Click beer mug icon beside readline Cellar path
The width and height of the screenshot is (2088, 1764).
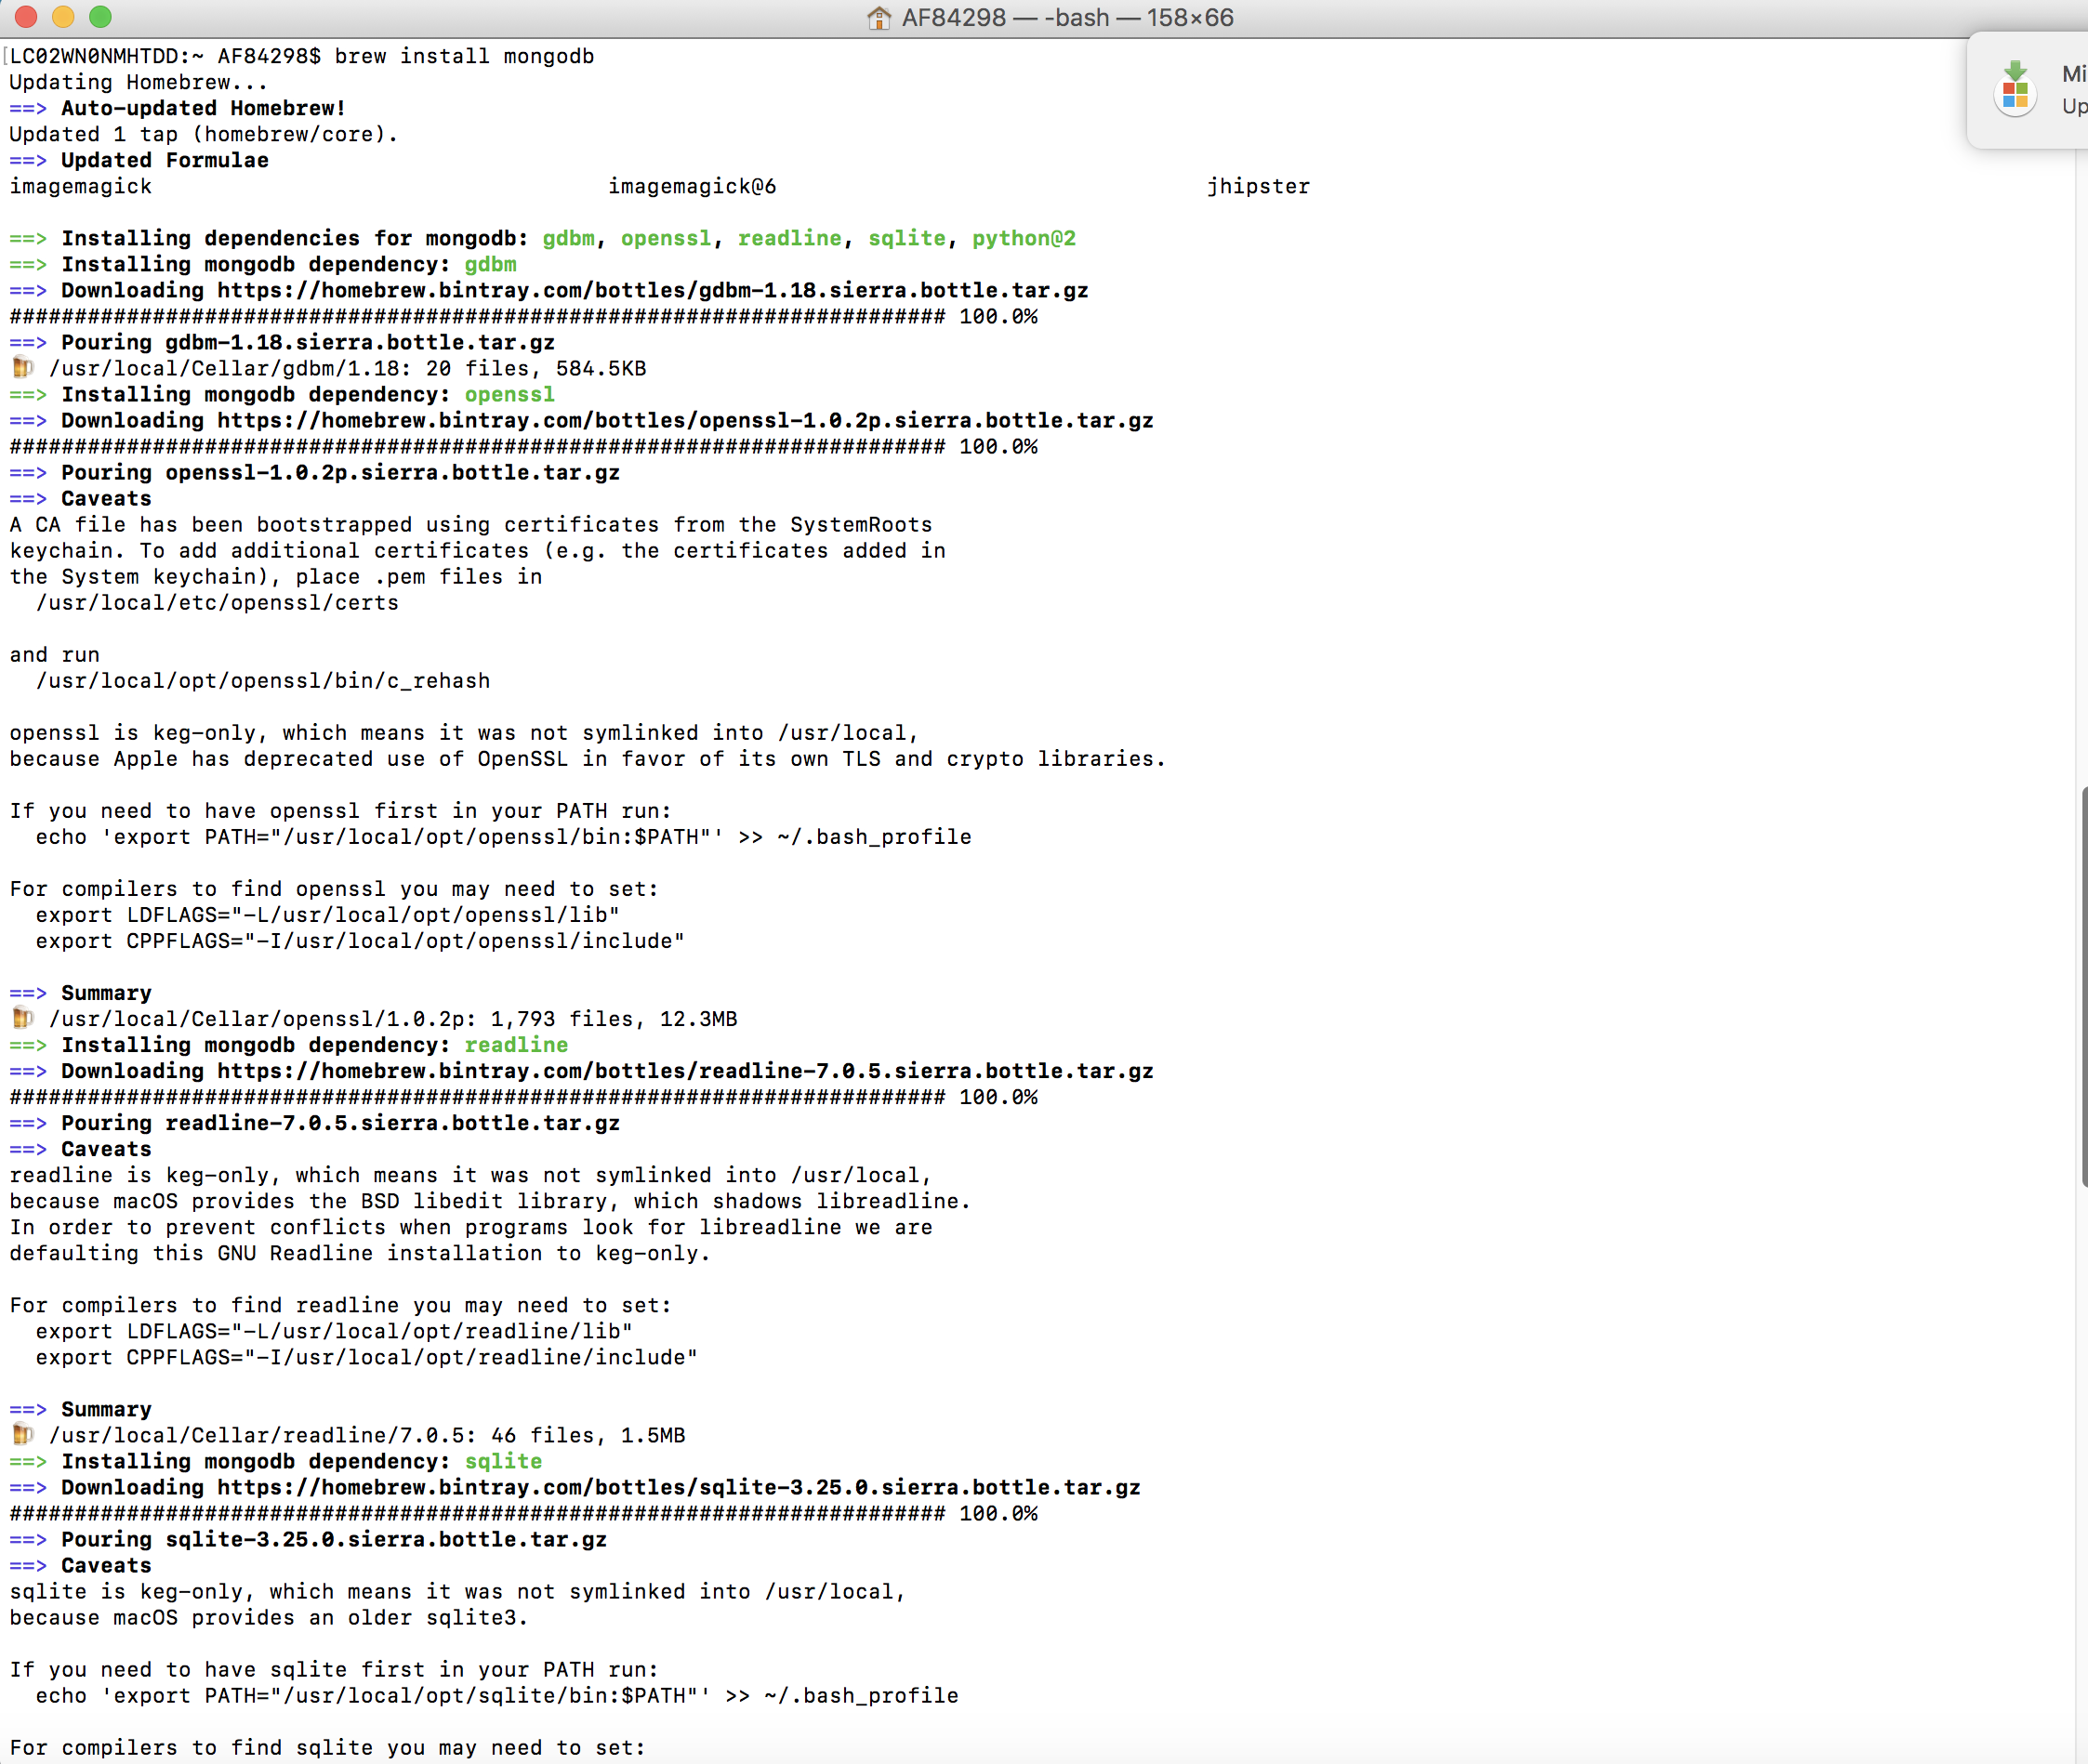tap(22, 1435)
